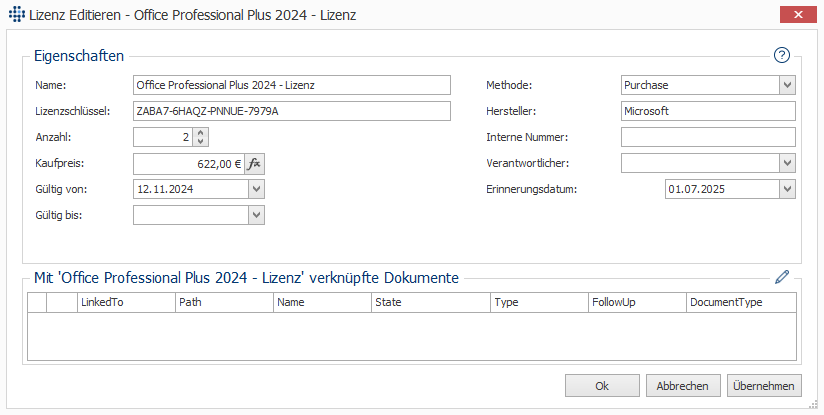Sort by the Path column header

[x=224, y=302]
